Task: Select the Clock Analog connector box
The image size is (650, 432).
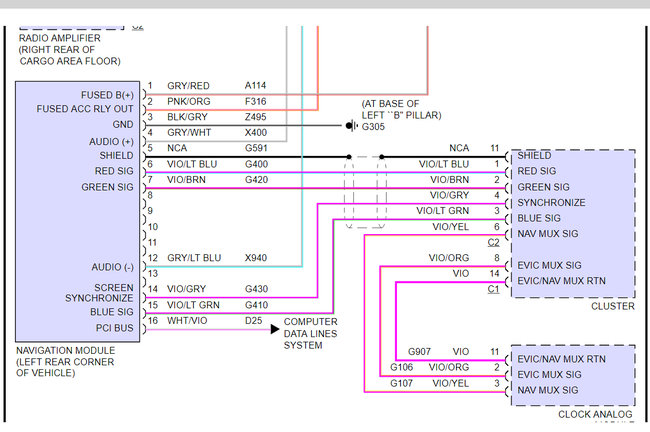Action: pyautogui.click(x=572, y=375)
